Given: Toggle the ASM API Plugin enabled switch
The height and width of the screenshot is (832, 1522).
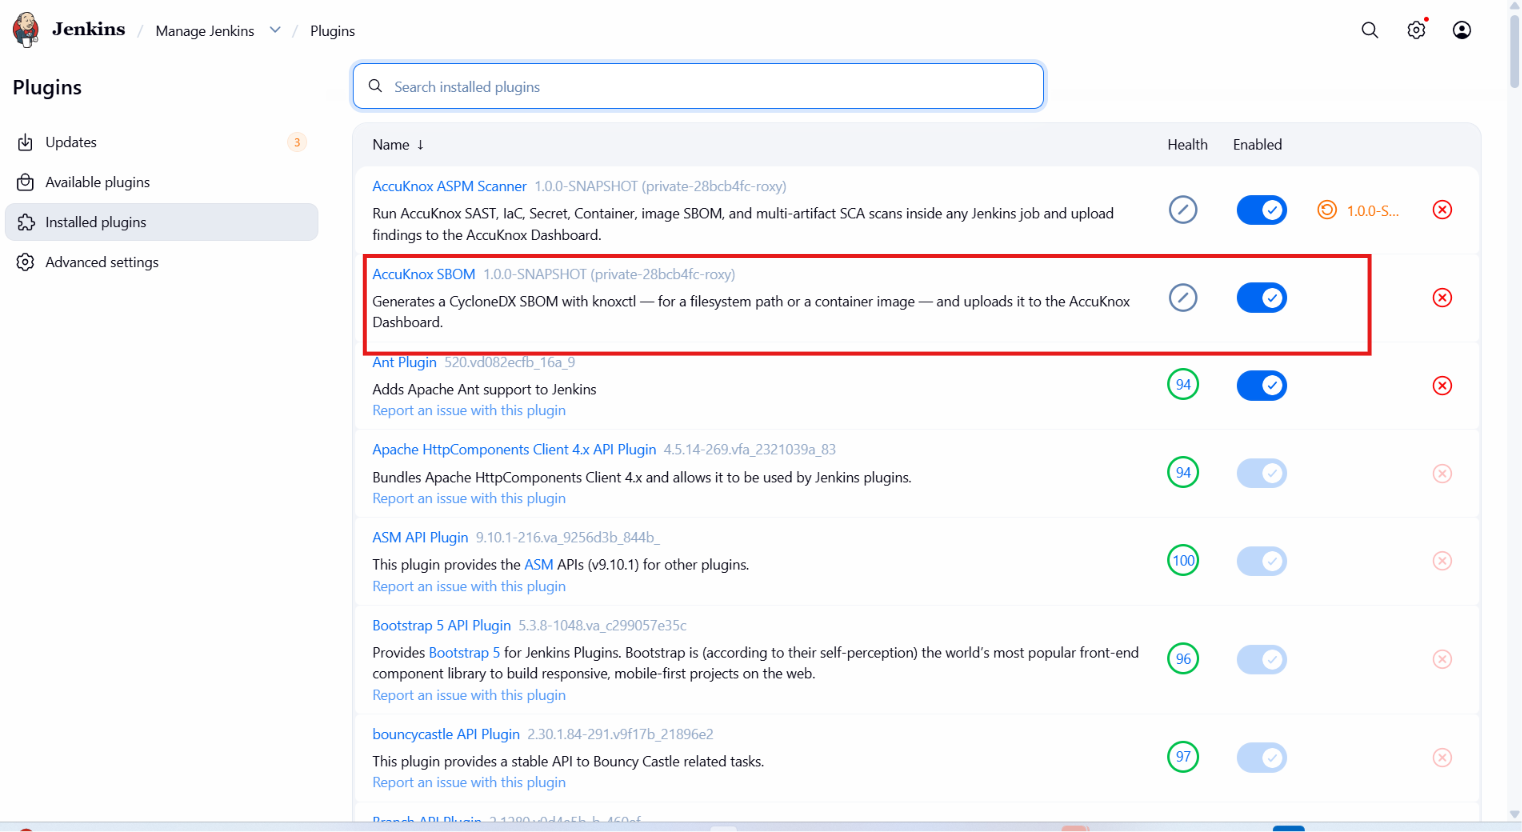Looking at the screenshot, I should 1262,561.
